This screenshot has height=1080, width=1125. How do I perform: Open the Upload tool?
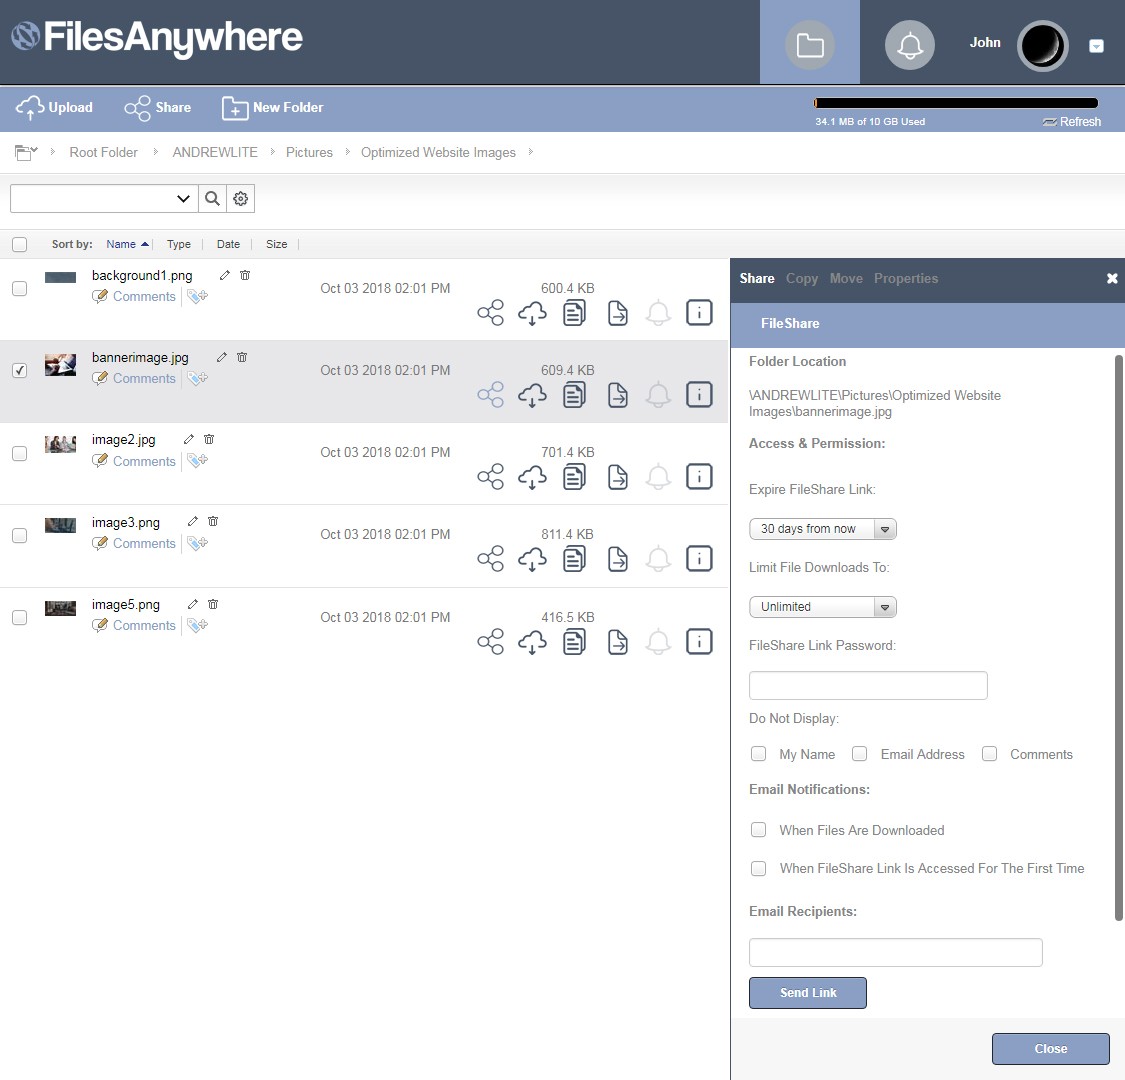(x=54, y=107)
